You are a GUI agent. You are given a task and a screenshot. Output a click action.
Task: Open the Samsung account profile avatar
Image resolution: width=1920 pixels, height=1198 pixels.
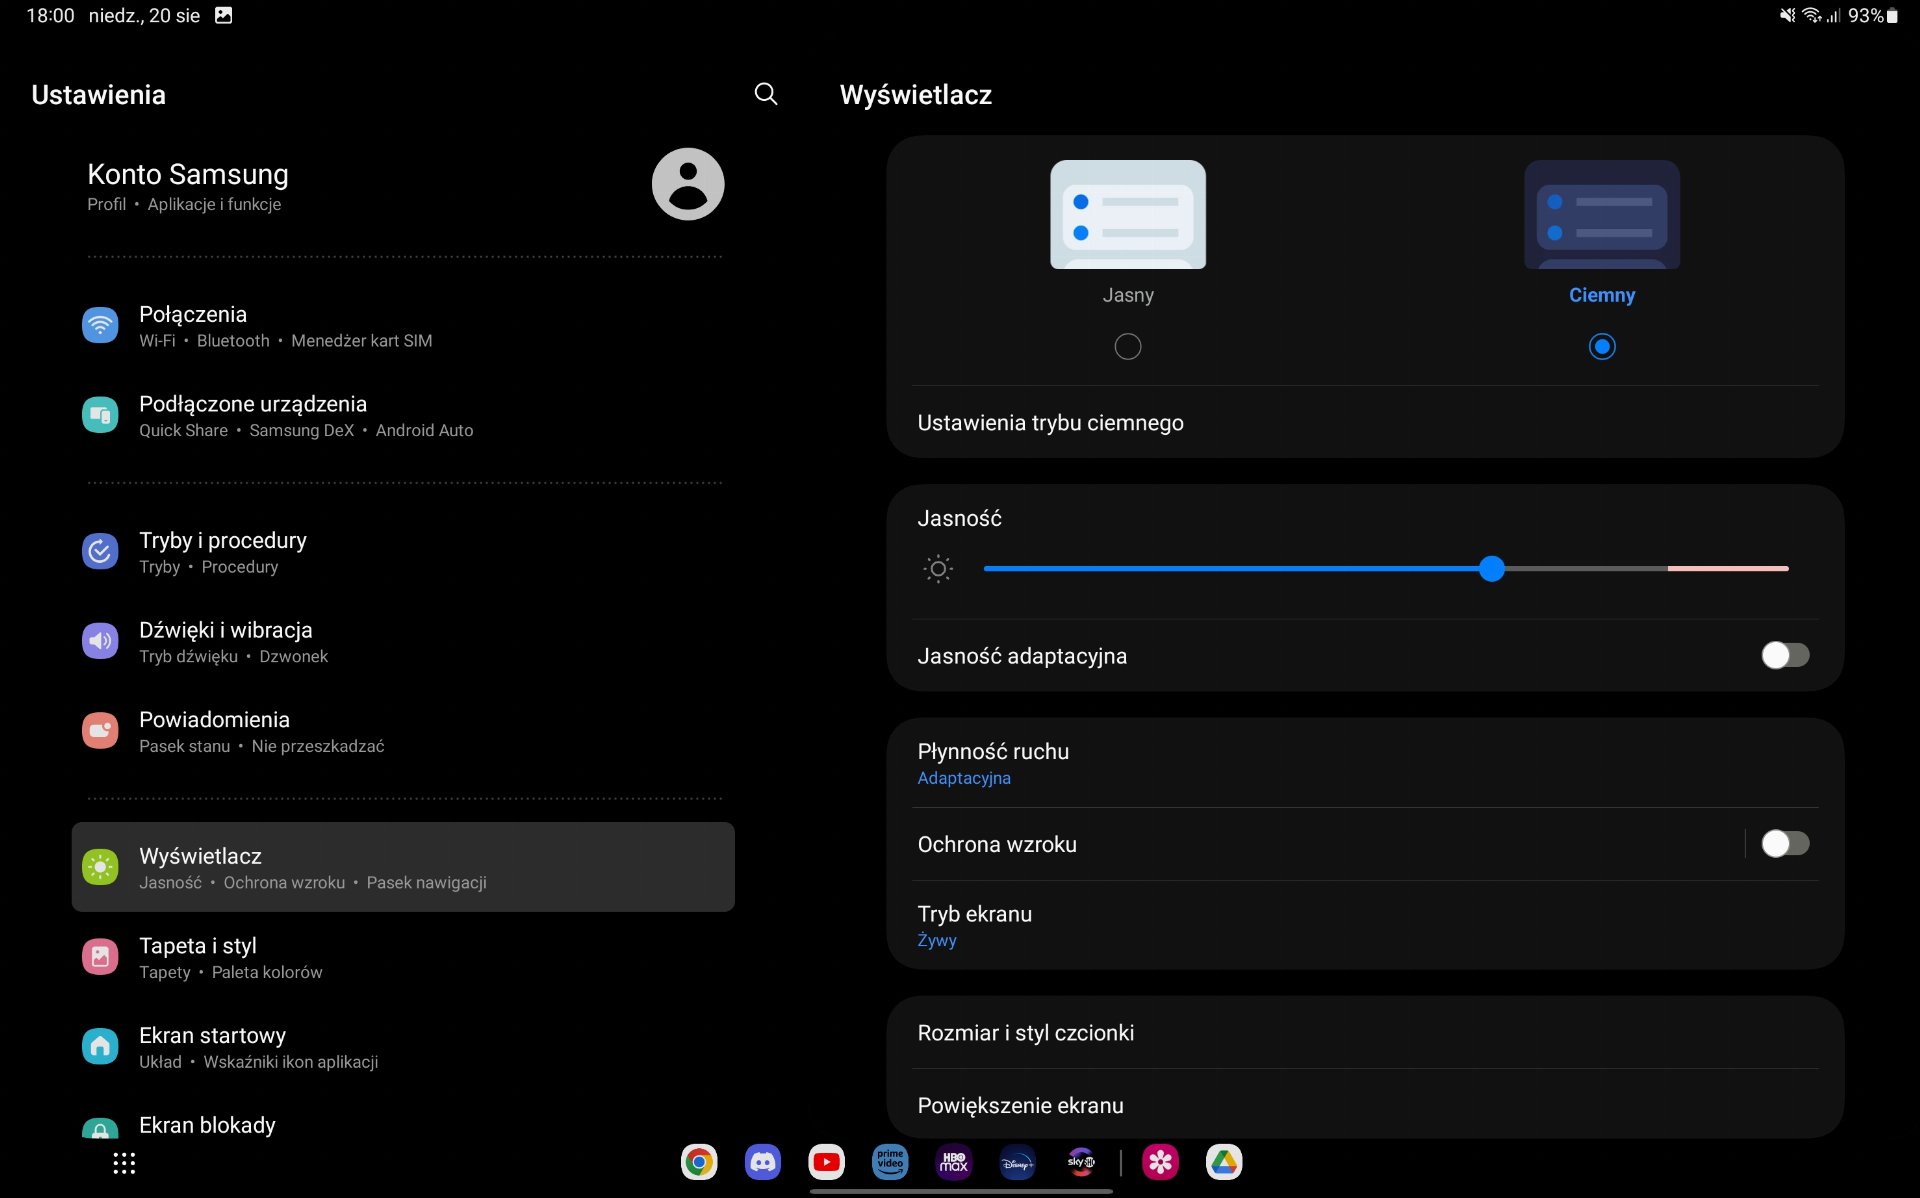point(687,184)
